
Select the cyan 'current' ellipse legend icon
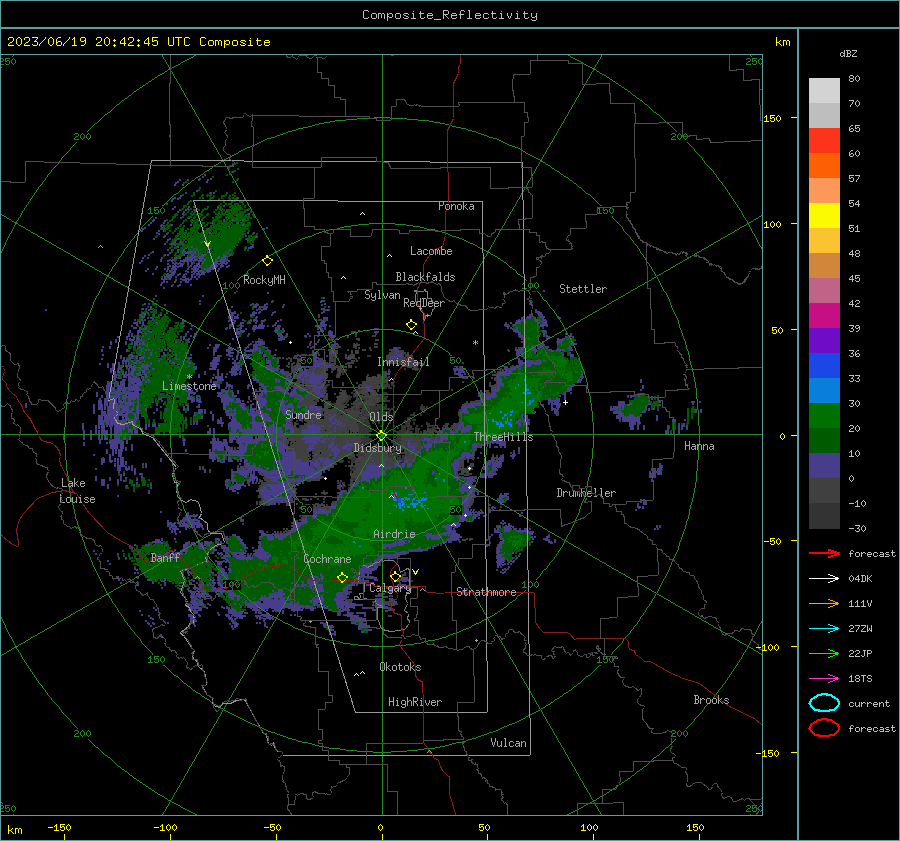coord(824,703)
